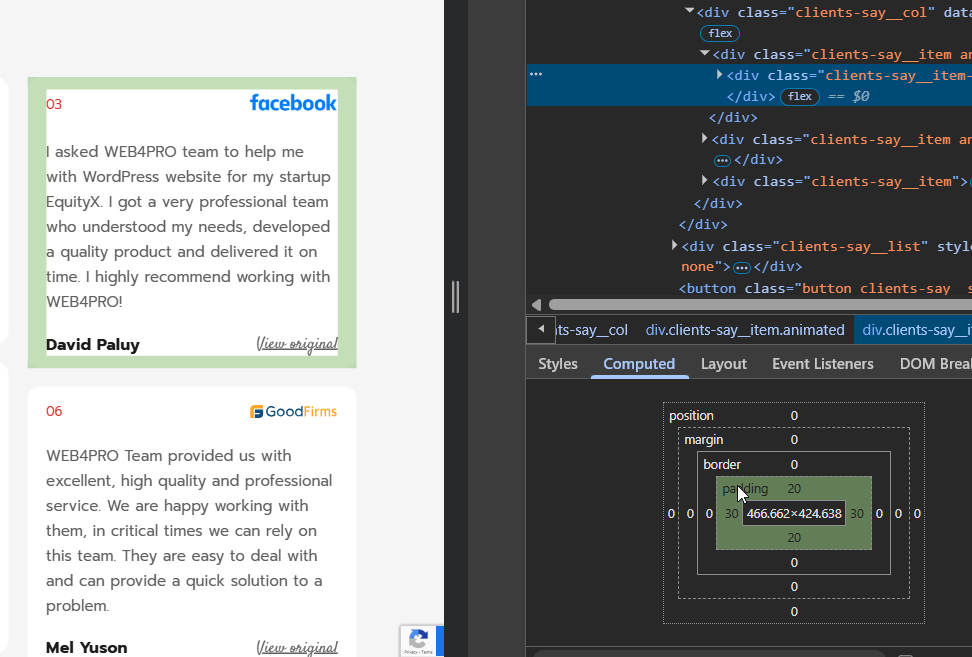The width and height of the screenshot is (972, 657).
Task: Click the GoodFirms logo in testimonial 06
Action: point(293,411)
